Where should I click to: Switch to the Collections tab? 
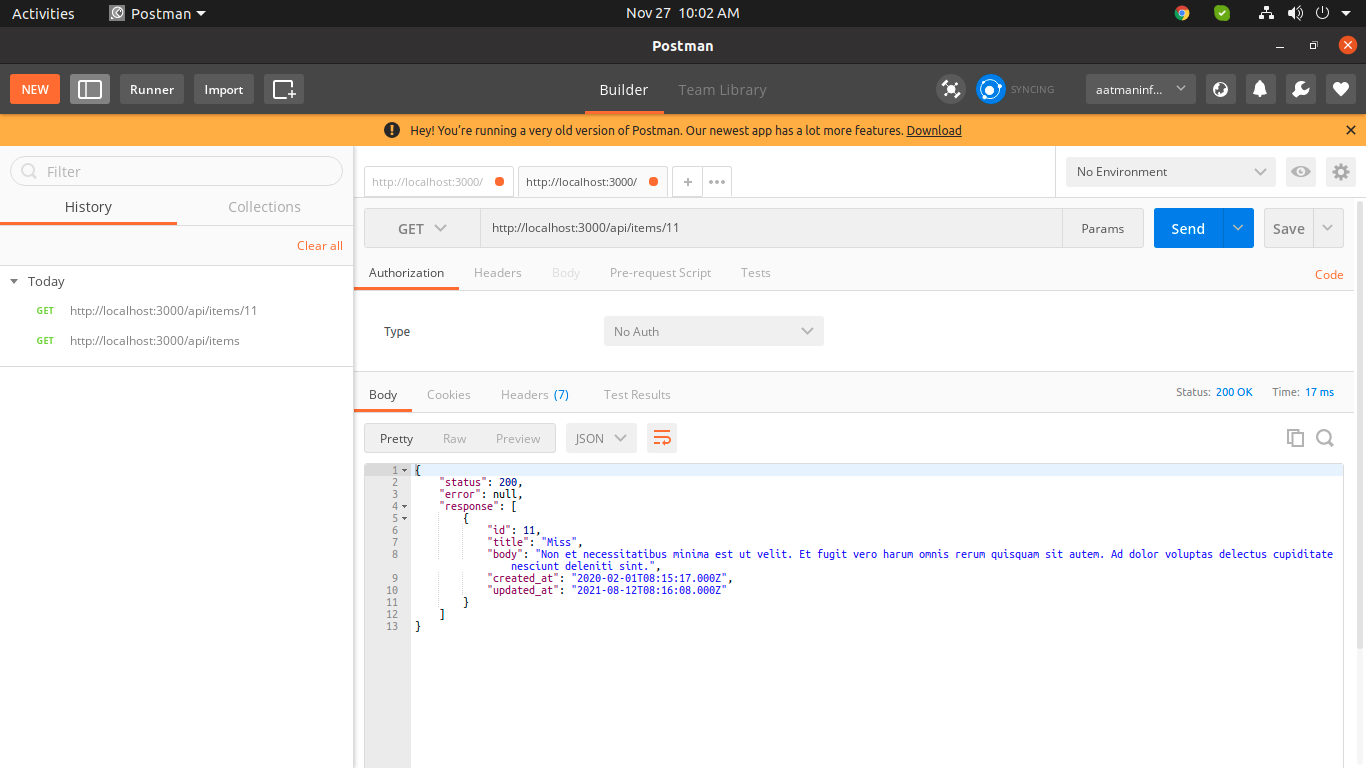pyautogui.click(x=264, y=207)
